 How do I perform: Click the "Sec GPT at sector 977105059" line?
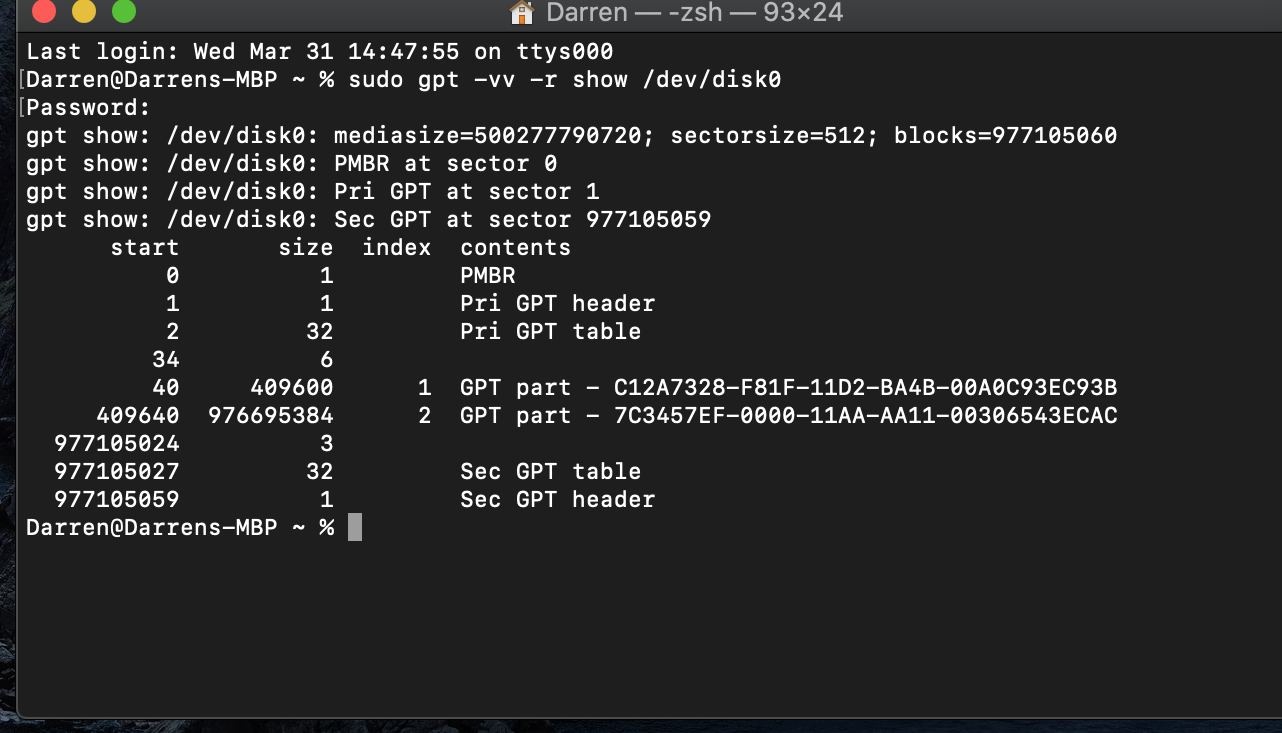tap(368, 220)
